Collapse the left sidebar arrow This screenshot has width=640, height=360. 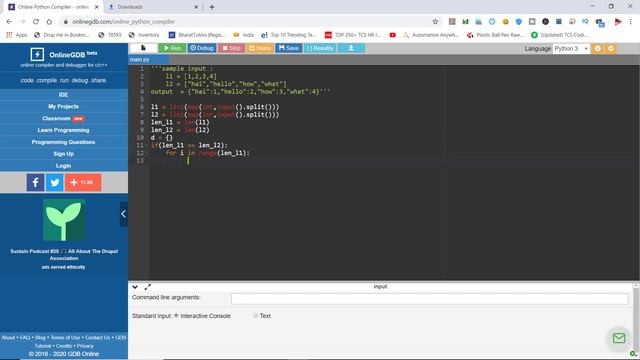[x=123, y=214]
